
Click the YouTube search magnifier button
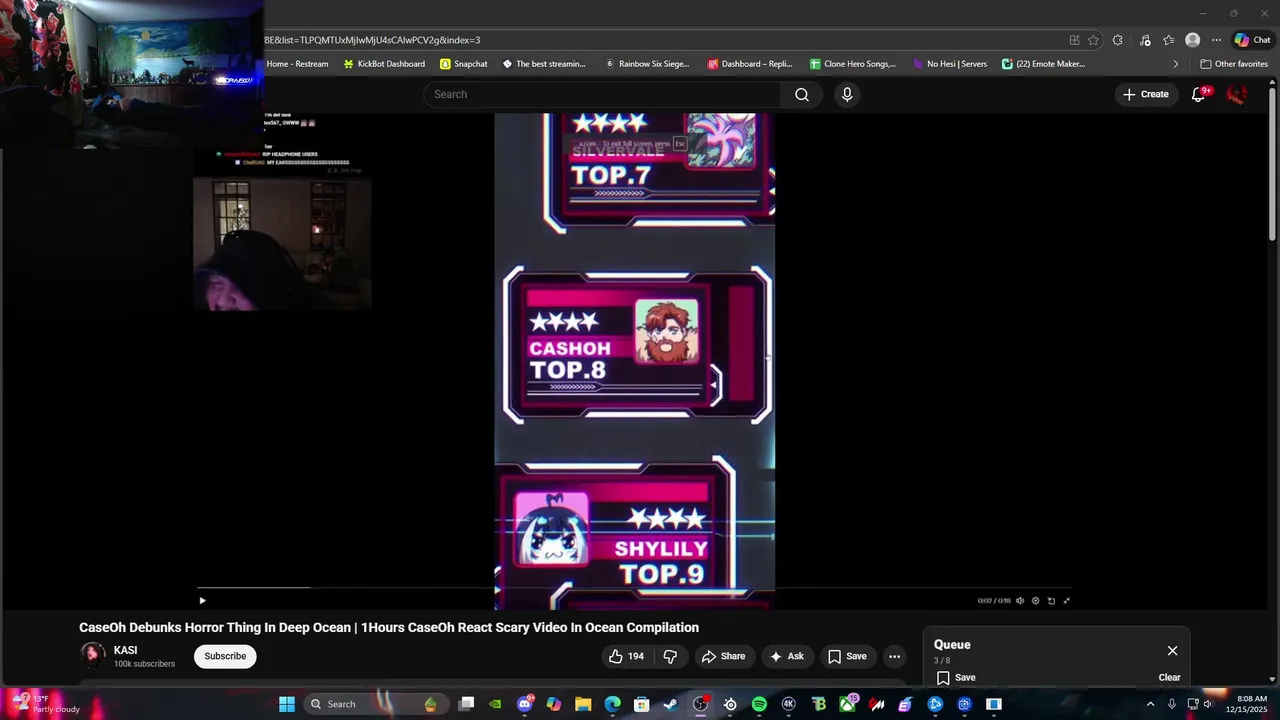pyautogui.click(x=802, y=94)
